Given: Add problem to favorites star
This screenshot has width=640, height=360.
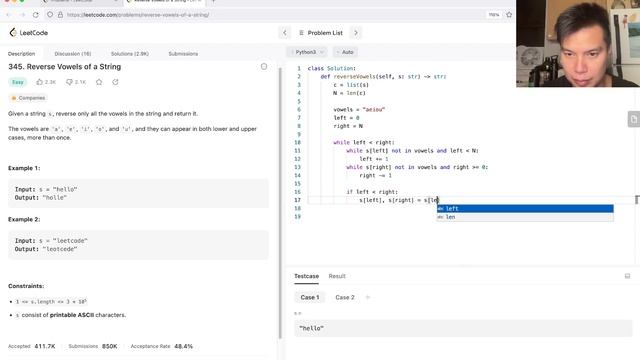Looking at the screenshot, I should [x=99, y=82].
